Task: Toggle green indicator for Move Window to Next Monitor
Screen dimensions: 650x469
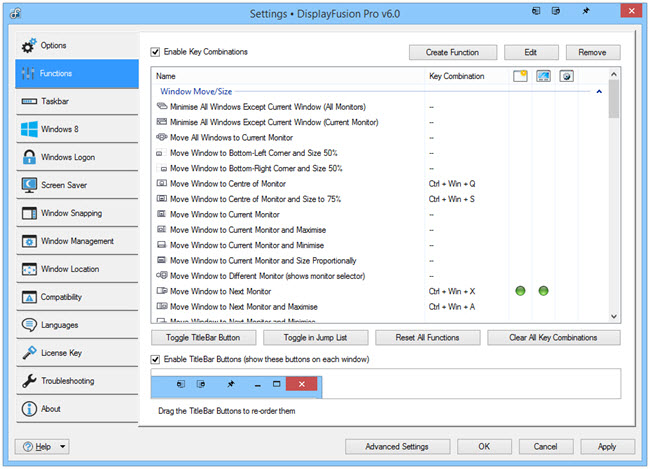Action: point(521,291)
